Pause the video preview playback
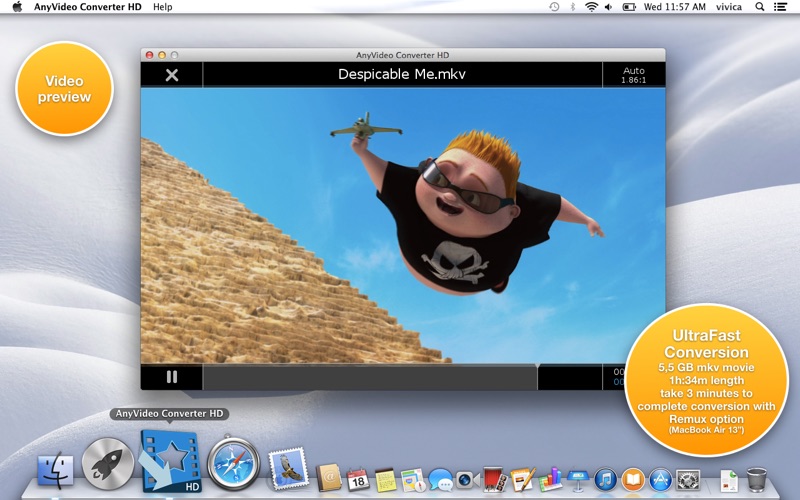This screenshot has width=800, height=500. 172,377
